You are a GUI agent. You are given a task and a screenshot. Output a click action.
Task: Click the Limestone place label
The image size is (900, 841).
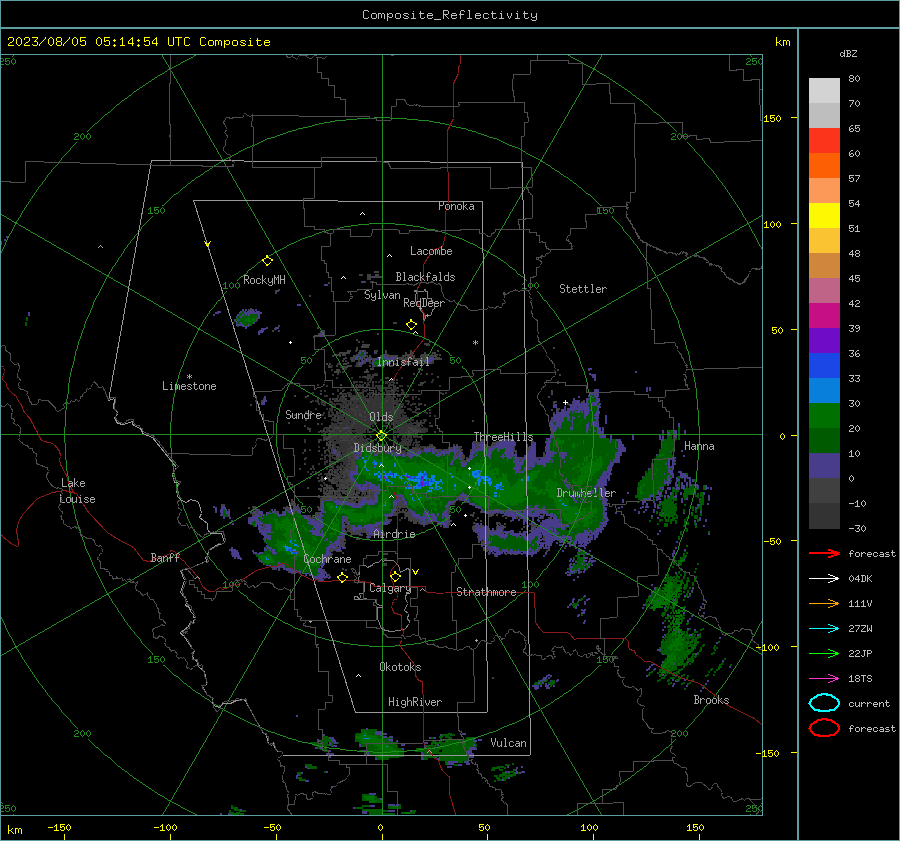189,386
